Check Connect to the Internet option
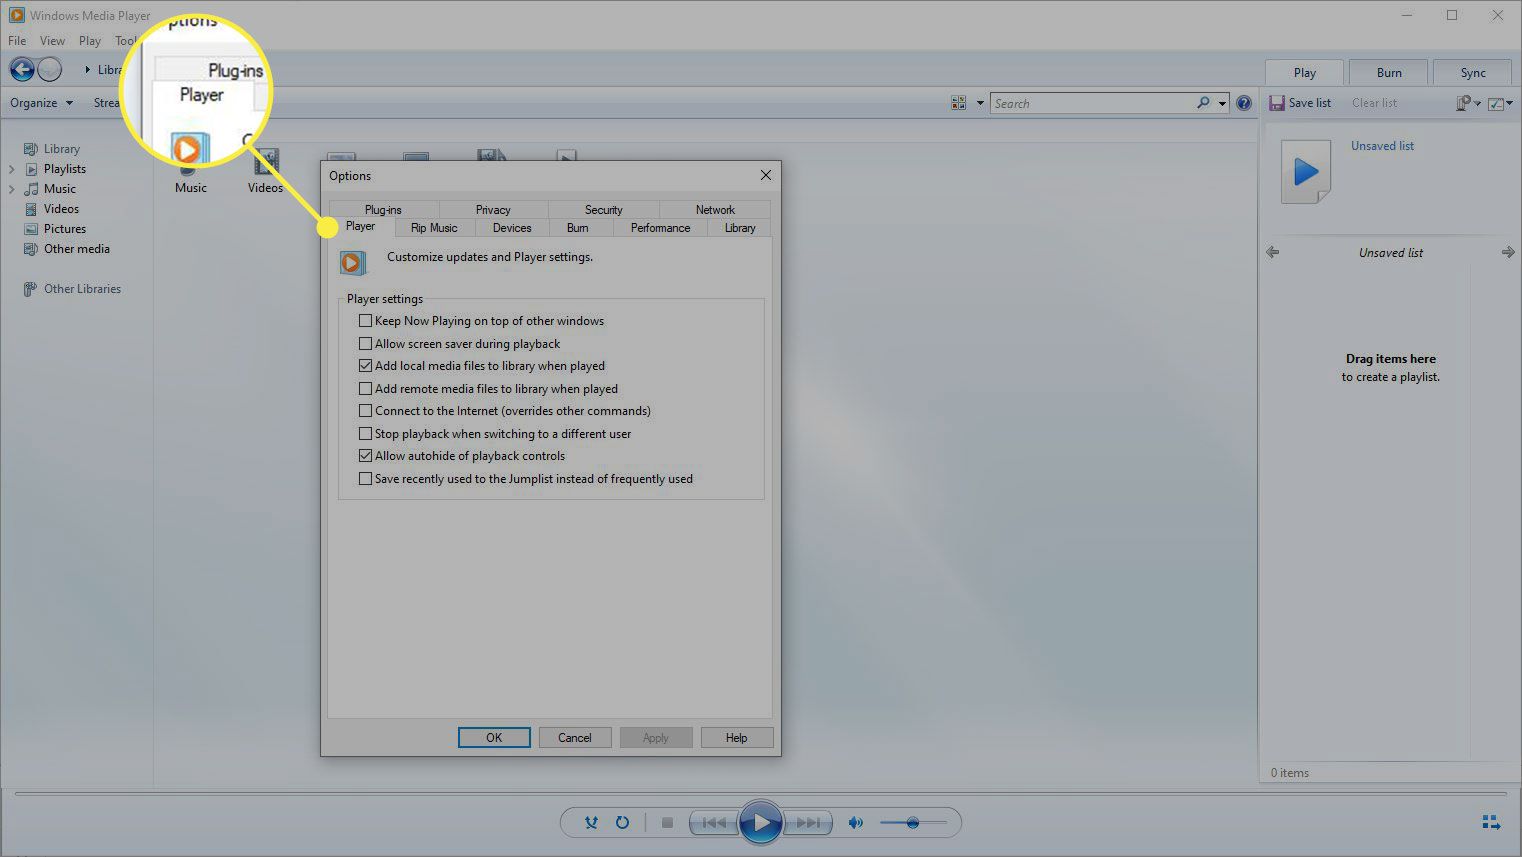Screen dimensions: 1522x857 click(x=366, y=411)
